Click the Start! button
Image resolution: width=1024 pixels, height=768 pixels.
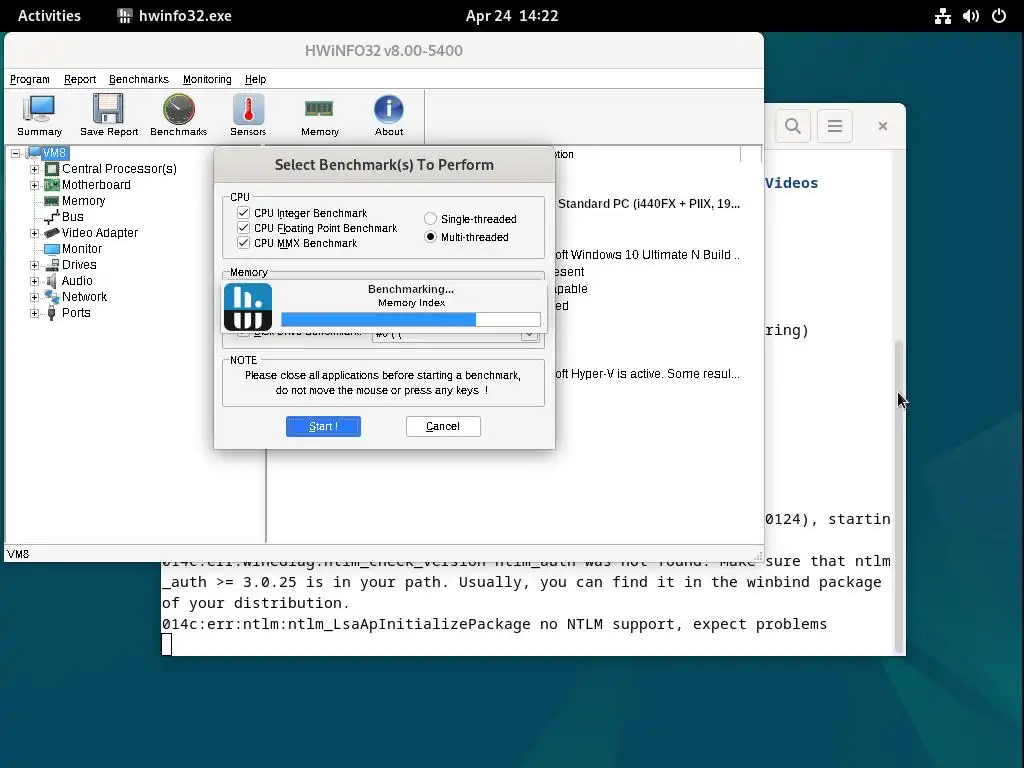[x=323, y=426]
